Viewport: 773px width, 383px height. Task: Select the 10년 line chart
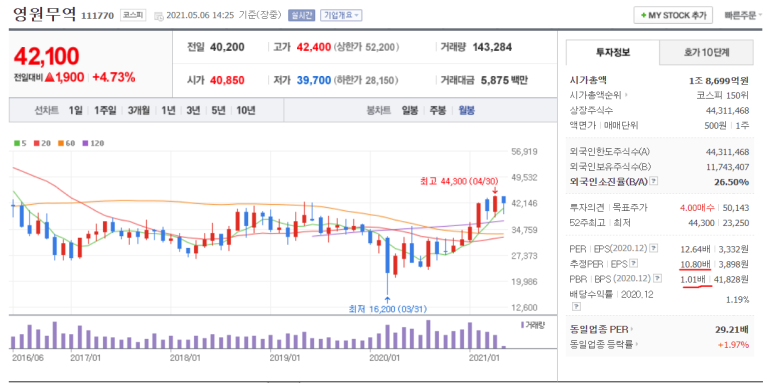pyautogui.click(x=246, y=110)
